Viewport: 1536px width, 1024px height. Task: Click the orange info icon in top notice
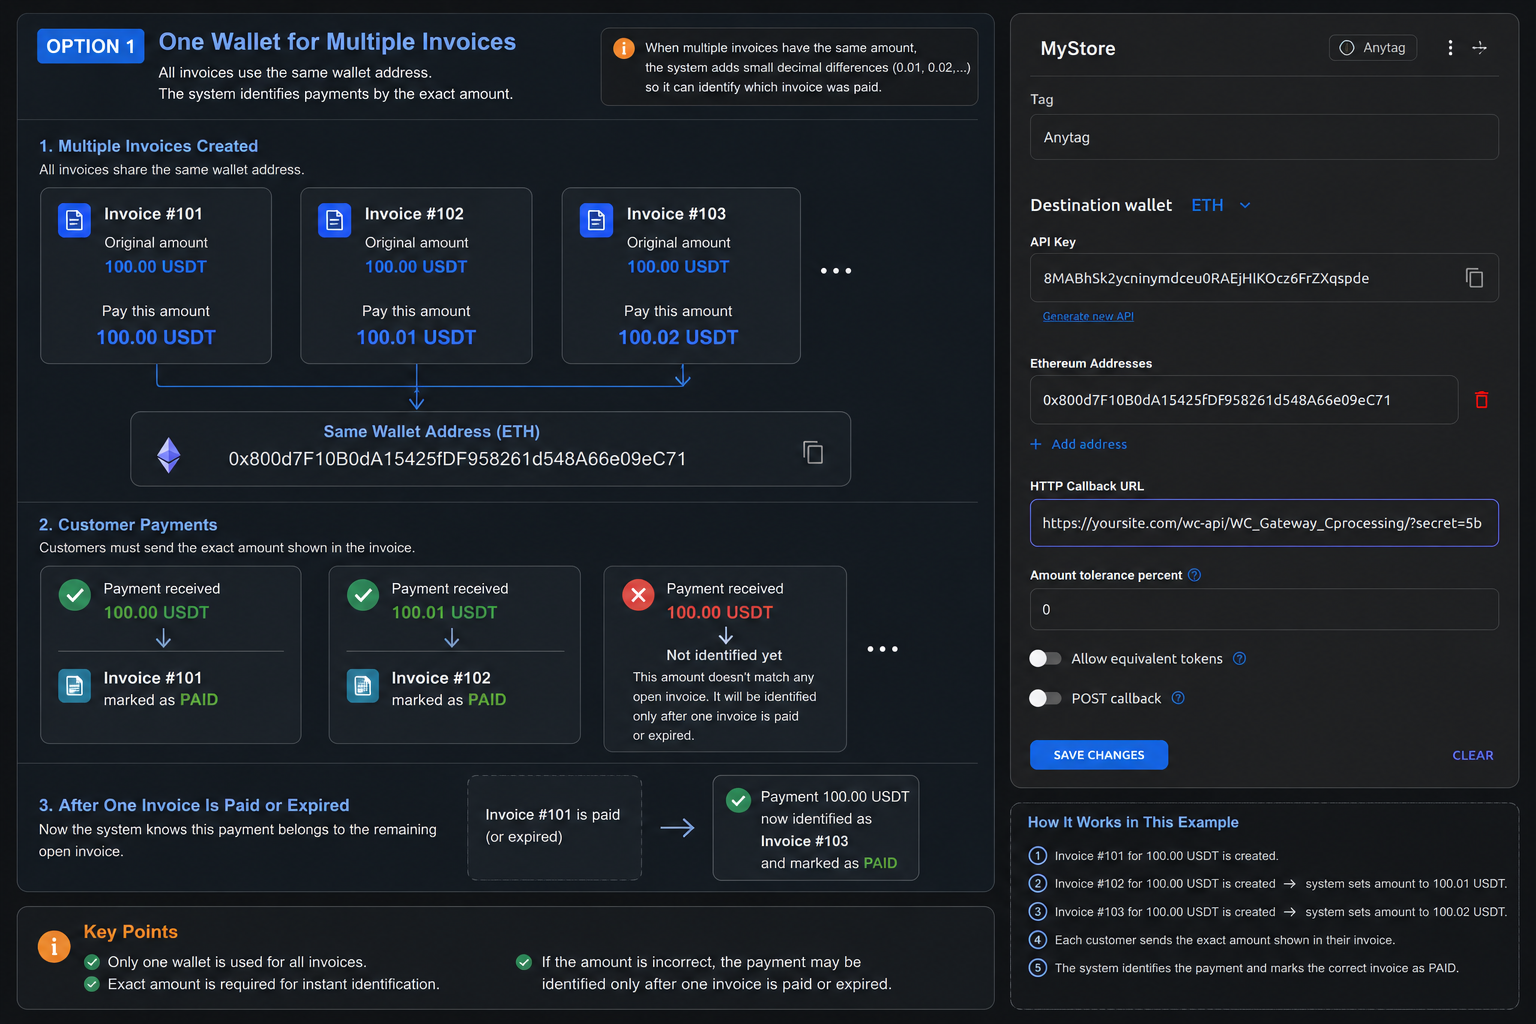point(623,48)
